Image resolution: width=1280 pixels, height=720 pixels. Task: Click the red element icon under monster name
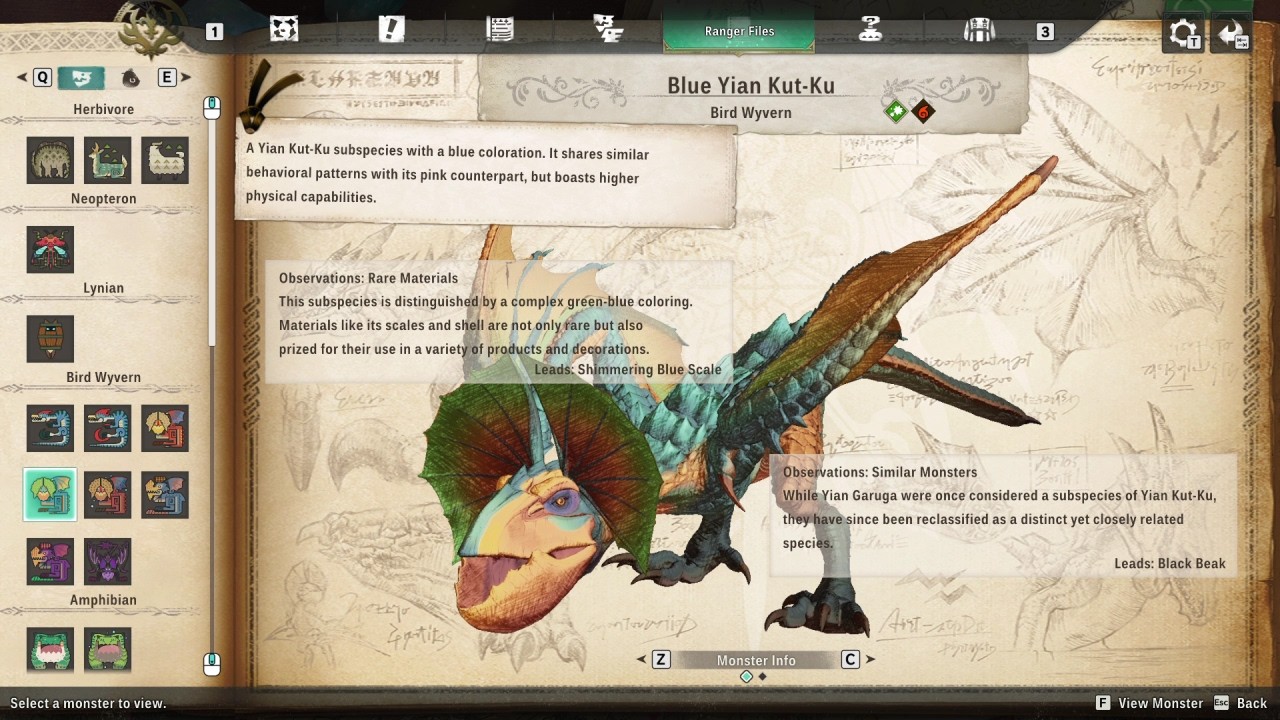point(923,112)
